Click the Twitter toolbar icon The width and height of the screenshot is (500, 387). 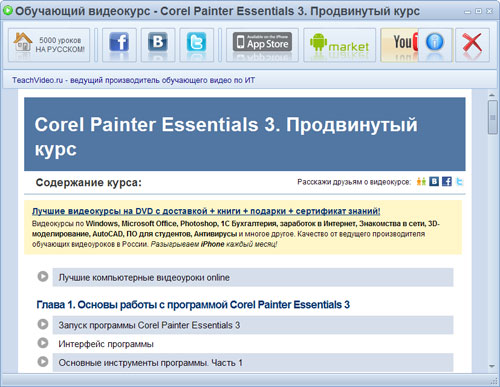pyautogui.click(x=196, y=45)
